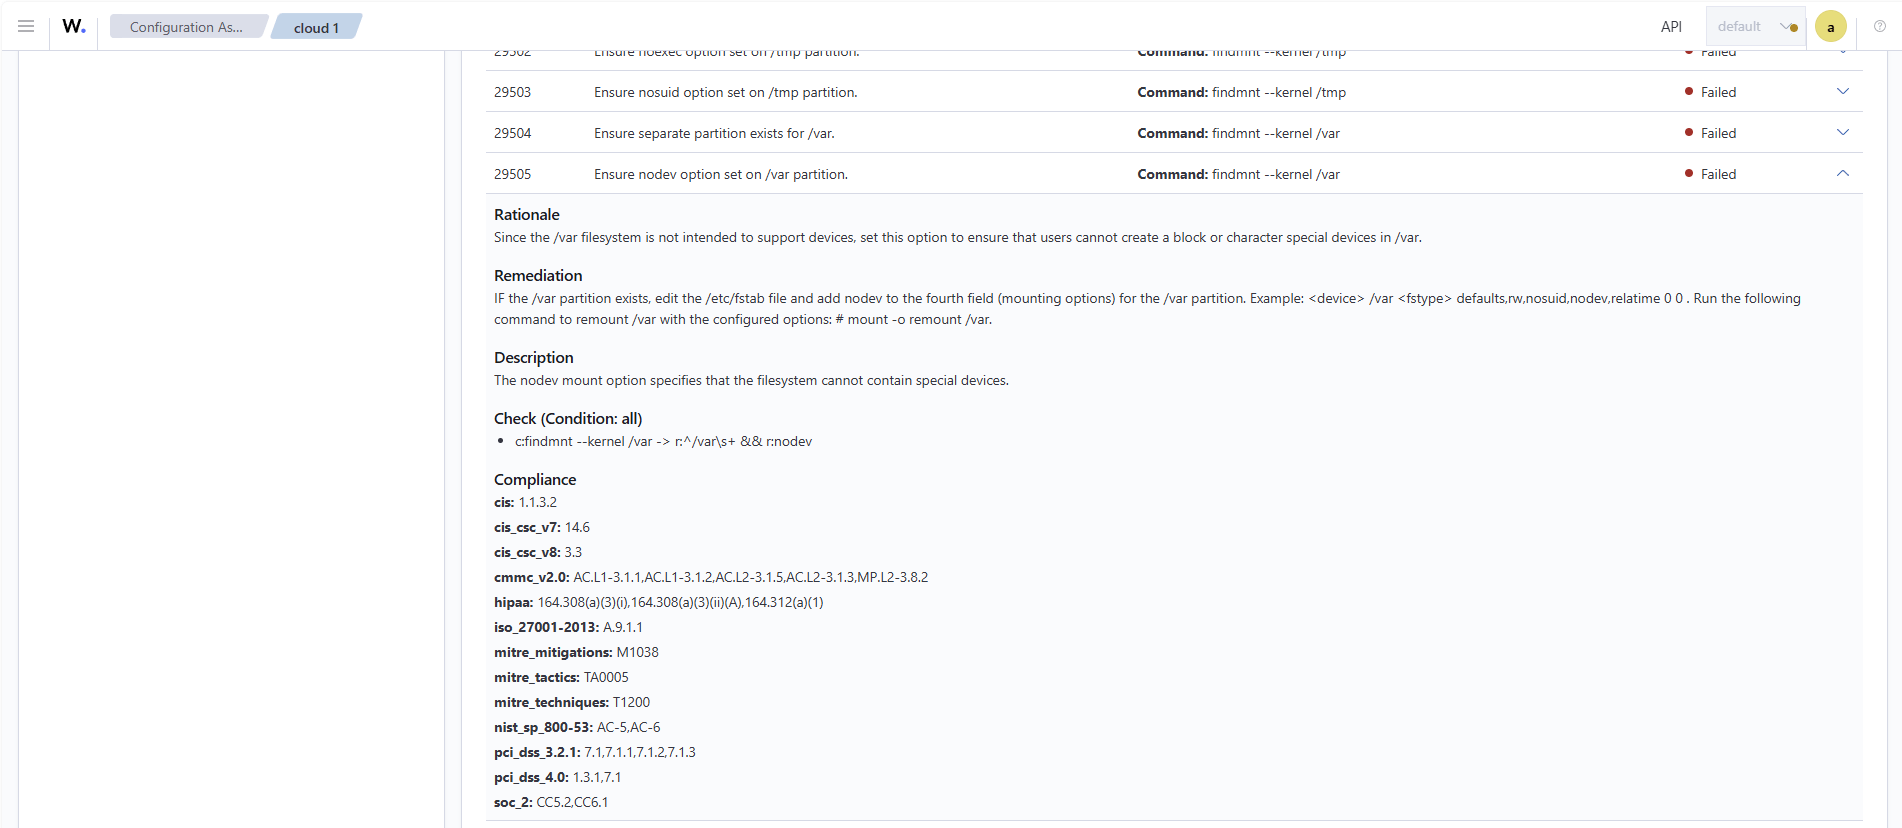Click the index pattern status dot icon
The width and height of the screenshot is (1902, 828).
(x=1794, y=28)
